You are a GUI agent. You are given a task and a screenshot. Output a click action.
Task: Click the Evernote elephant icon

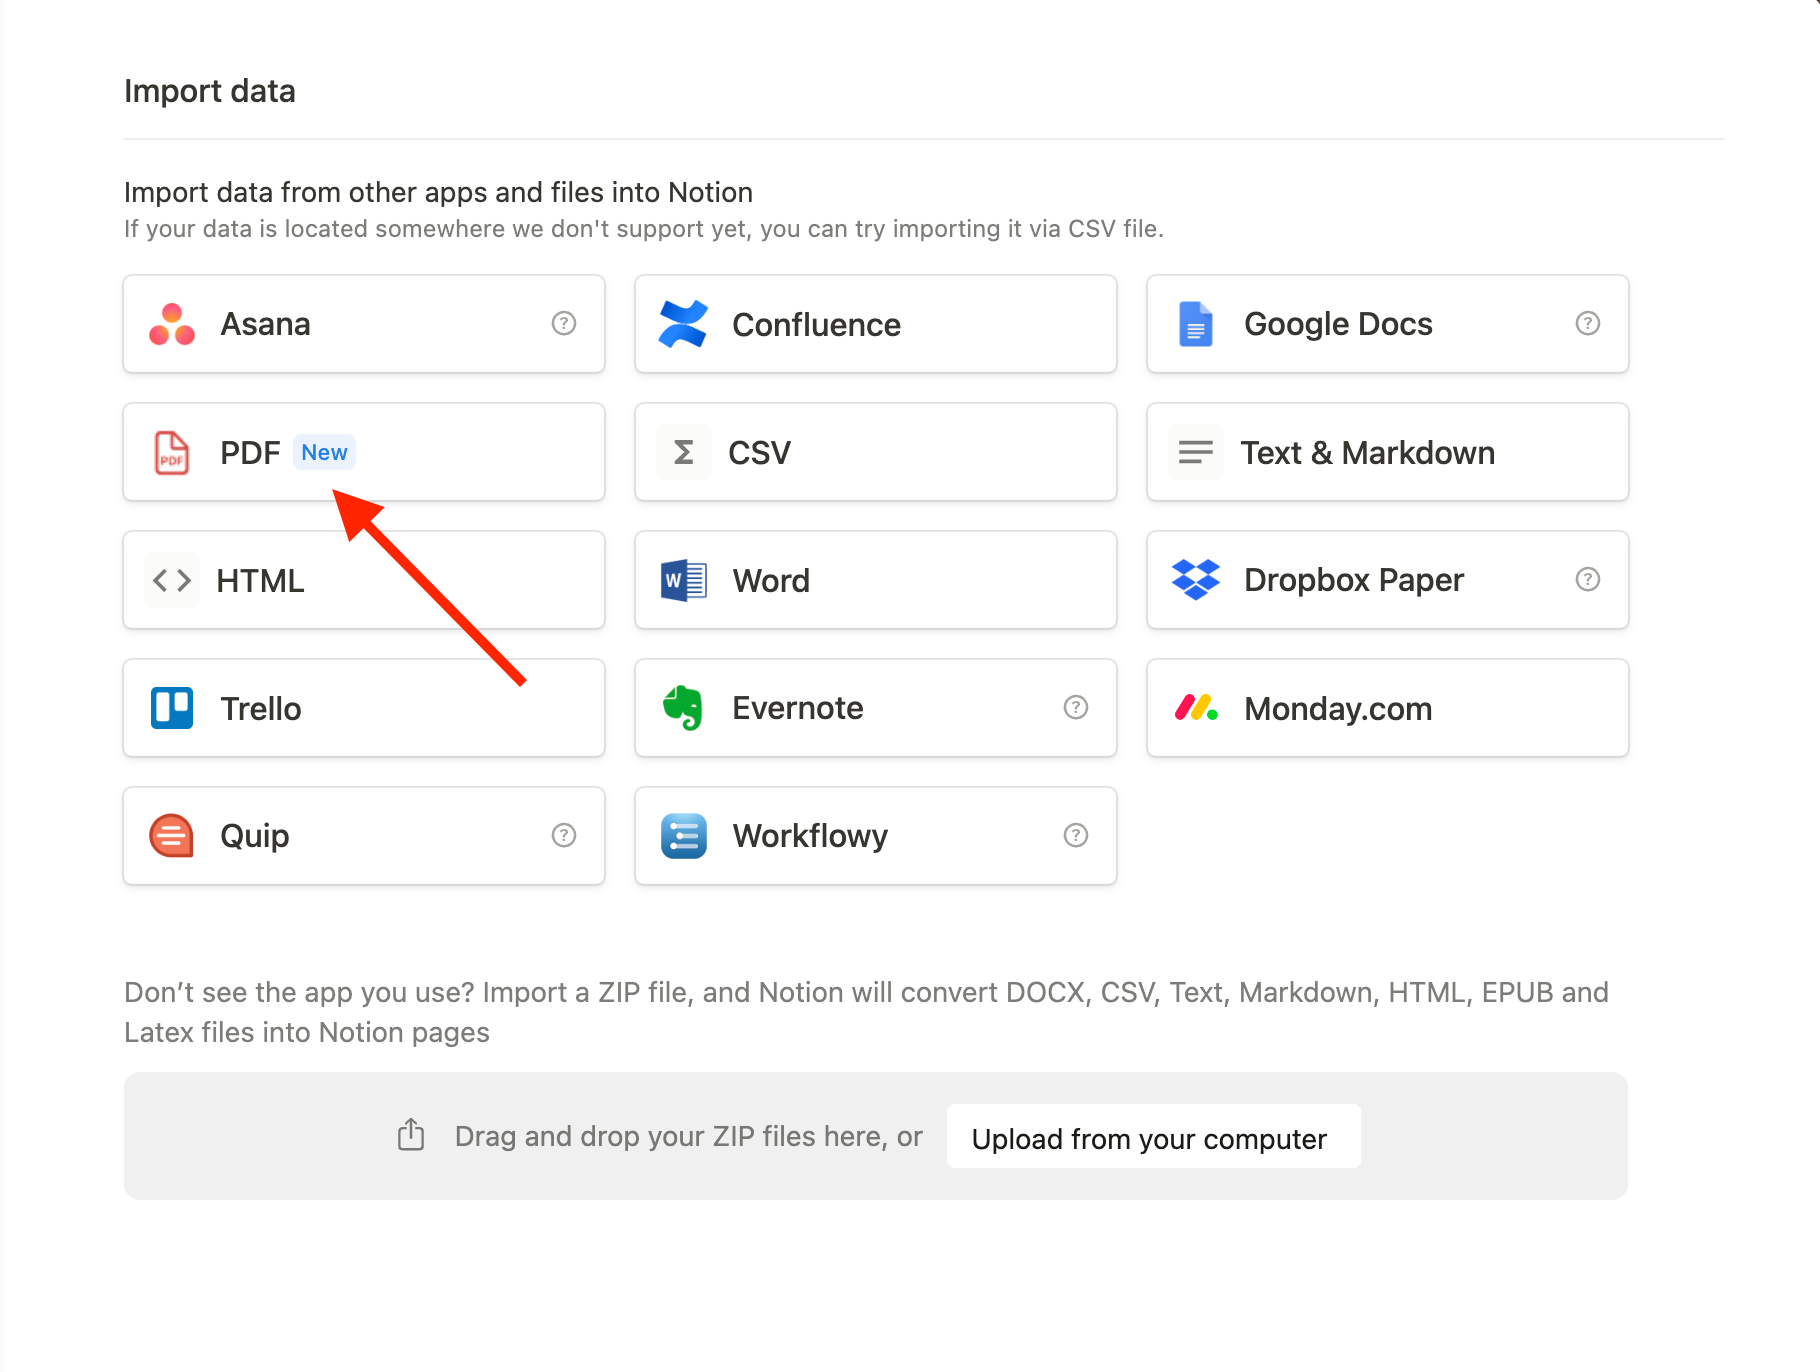coord(683,708)
